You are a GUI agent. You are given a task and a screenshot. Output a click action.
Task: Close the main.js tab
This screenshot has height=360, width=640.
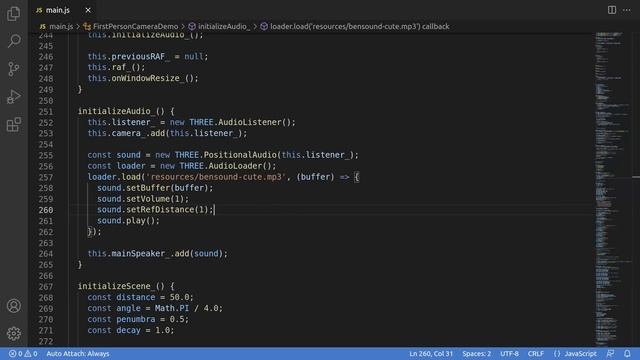click(88, 10)
